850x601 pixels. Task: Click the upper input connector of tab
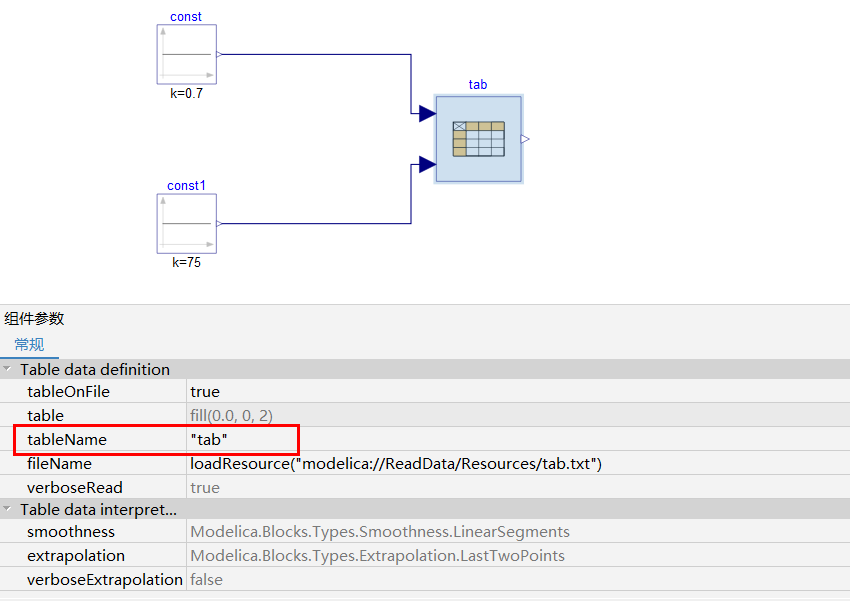coord(427,114)
